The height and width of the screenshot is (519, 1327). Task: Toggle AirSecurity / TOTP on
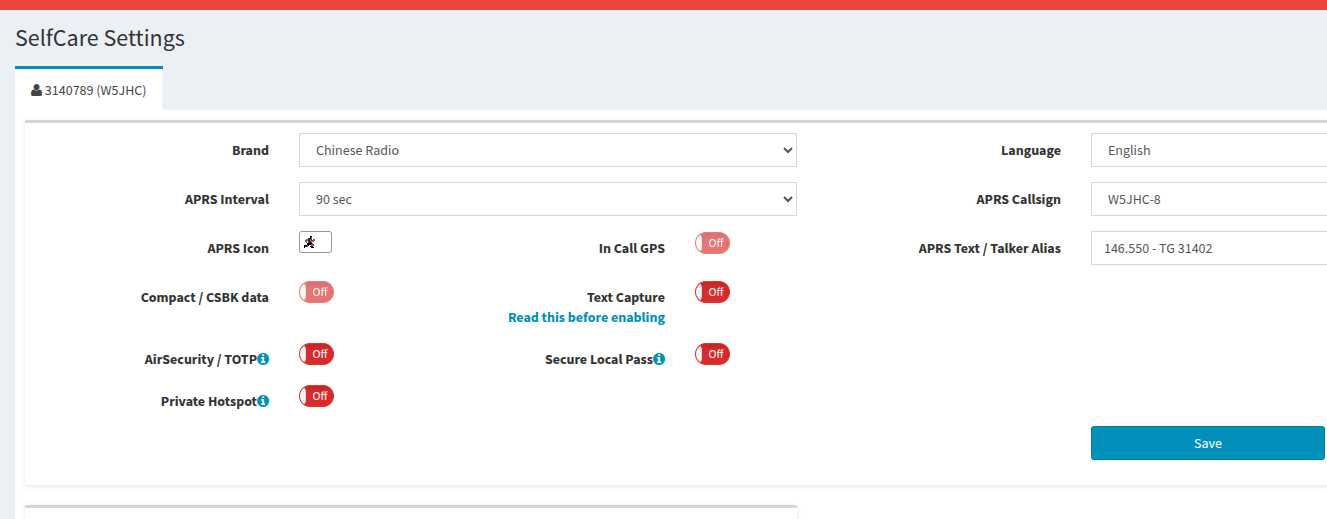click(x=316, y=354)
